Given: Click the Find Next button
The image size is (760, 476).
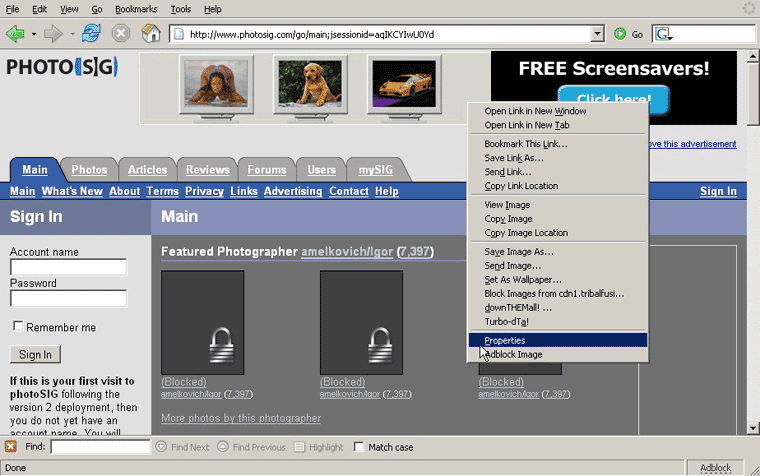Looking at the screenshot, I should [x=182, y=447].
